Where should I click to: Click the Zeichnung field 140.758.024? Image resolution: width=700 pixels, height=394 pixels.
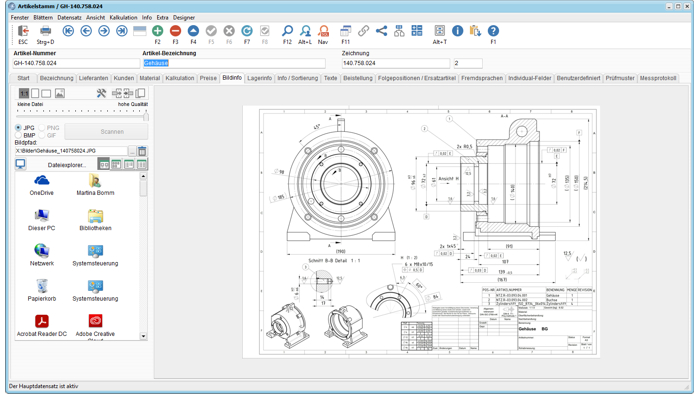pyautogui.click(x=396, y=63)
